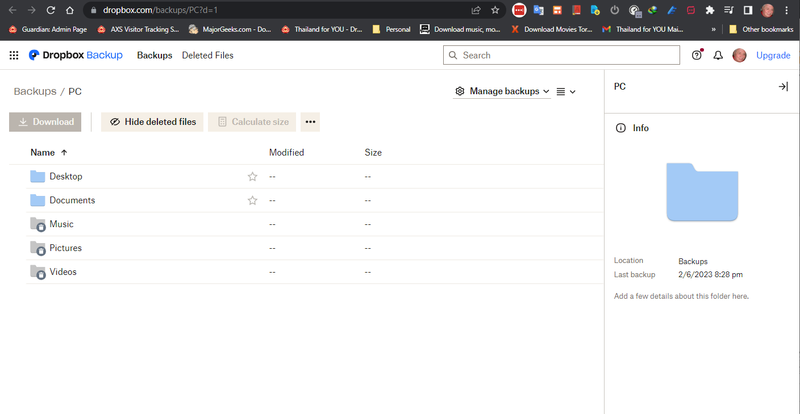Image resolution: width=800 pixels, height=414 pixels.
Task: Toggle the browser side panel
Action: click(x=748, y=10)
